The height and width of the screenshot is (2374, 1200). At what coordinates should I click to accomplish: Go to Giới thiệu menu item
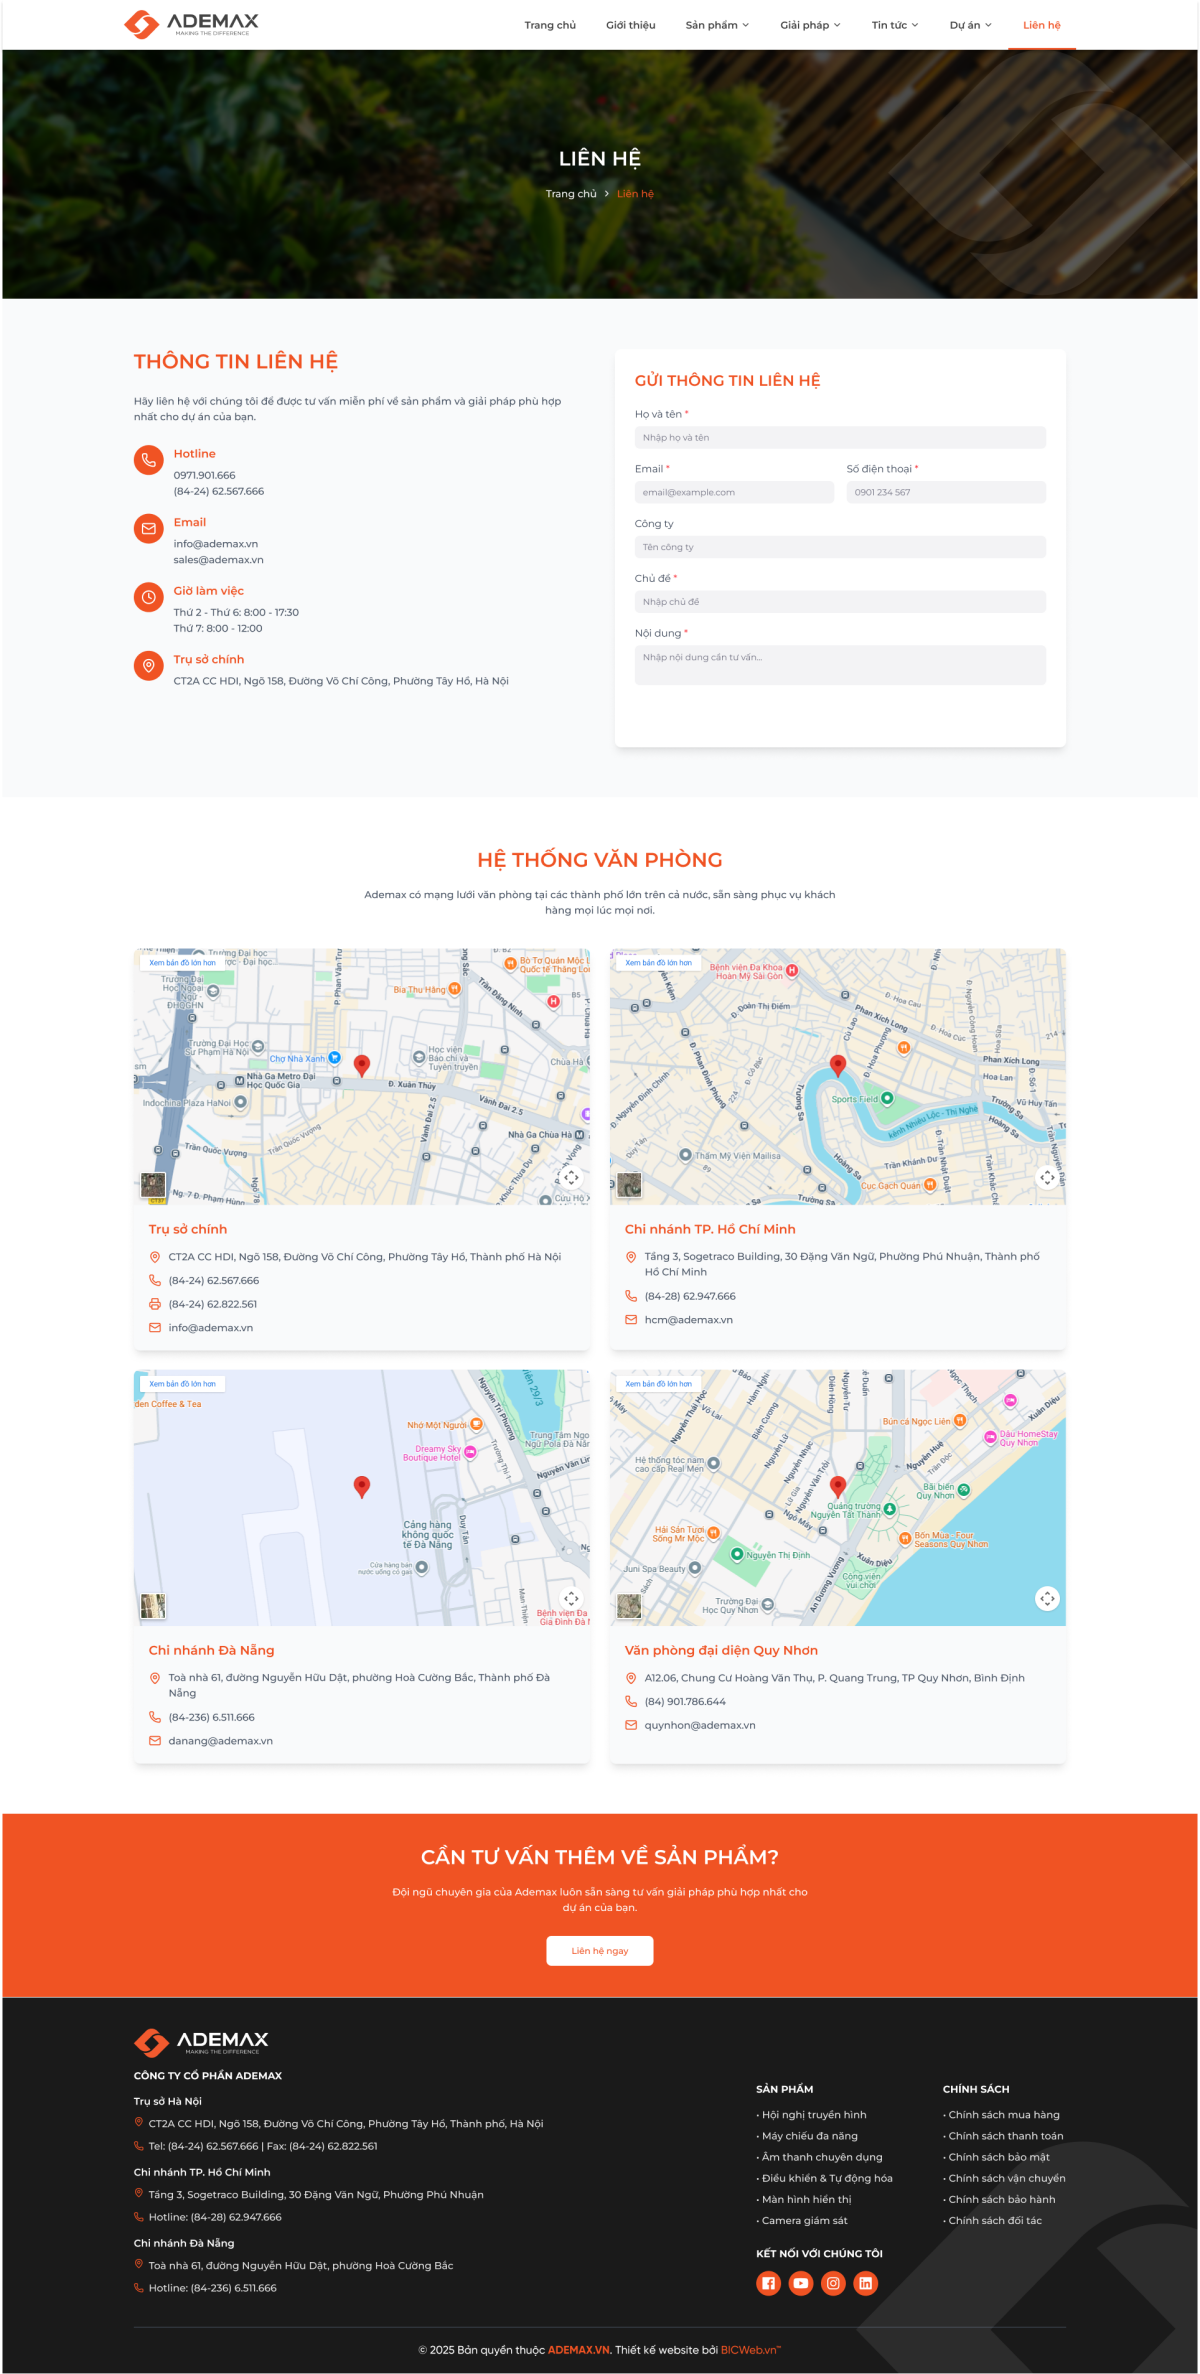(630, 25)
